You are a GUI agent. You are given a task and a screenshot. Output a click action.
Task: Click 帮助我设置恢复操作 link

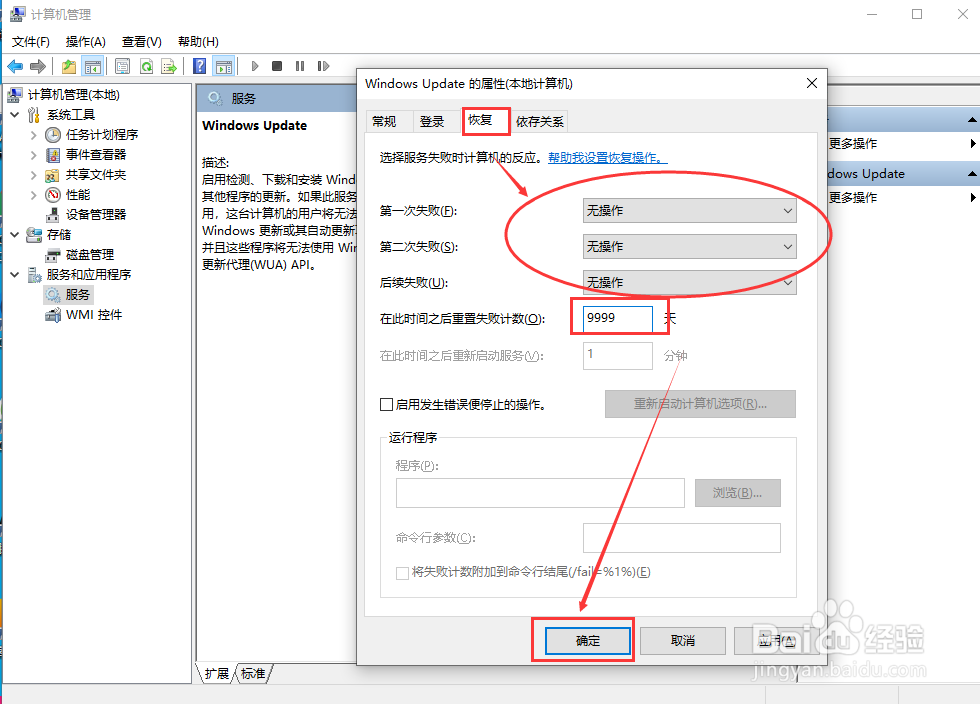point(608,158)
